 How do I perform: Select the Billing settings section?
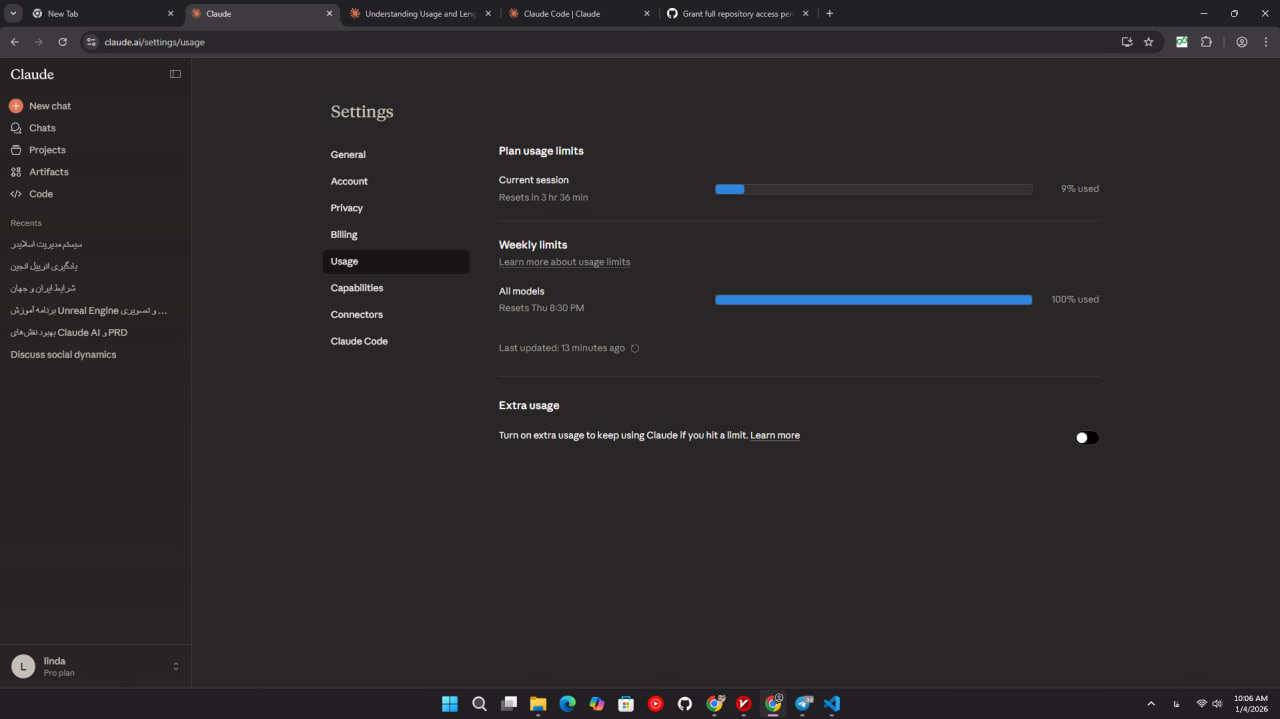pos(344,235)
